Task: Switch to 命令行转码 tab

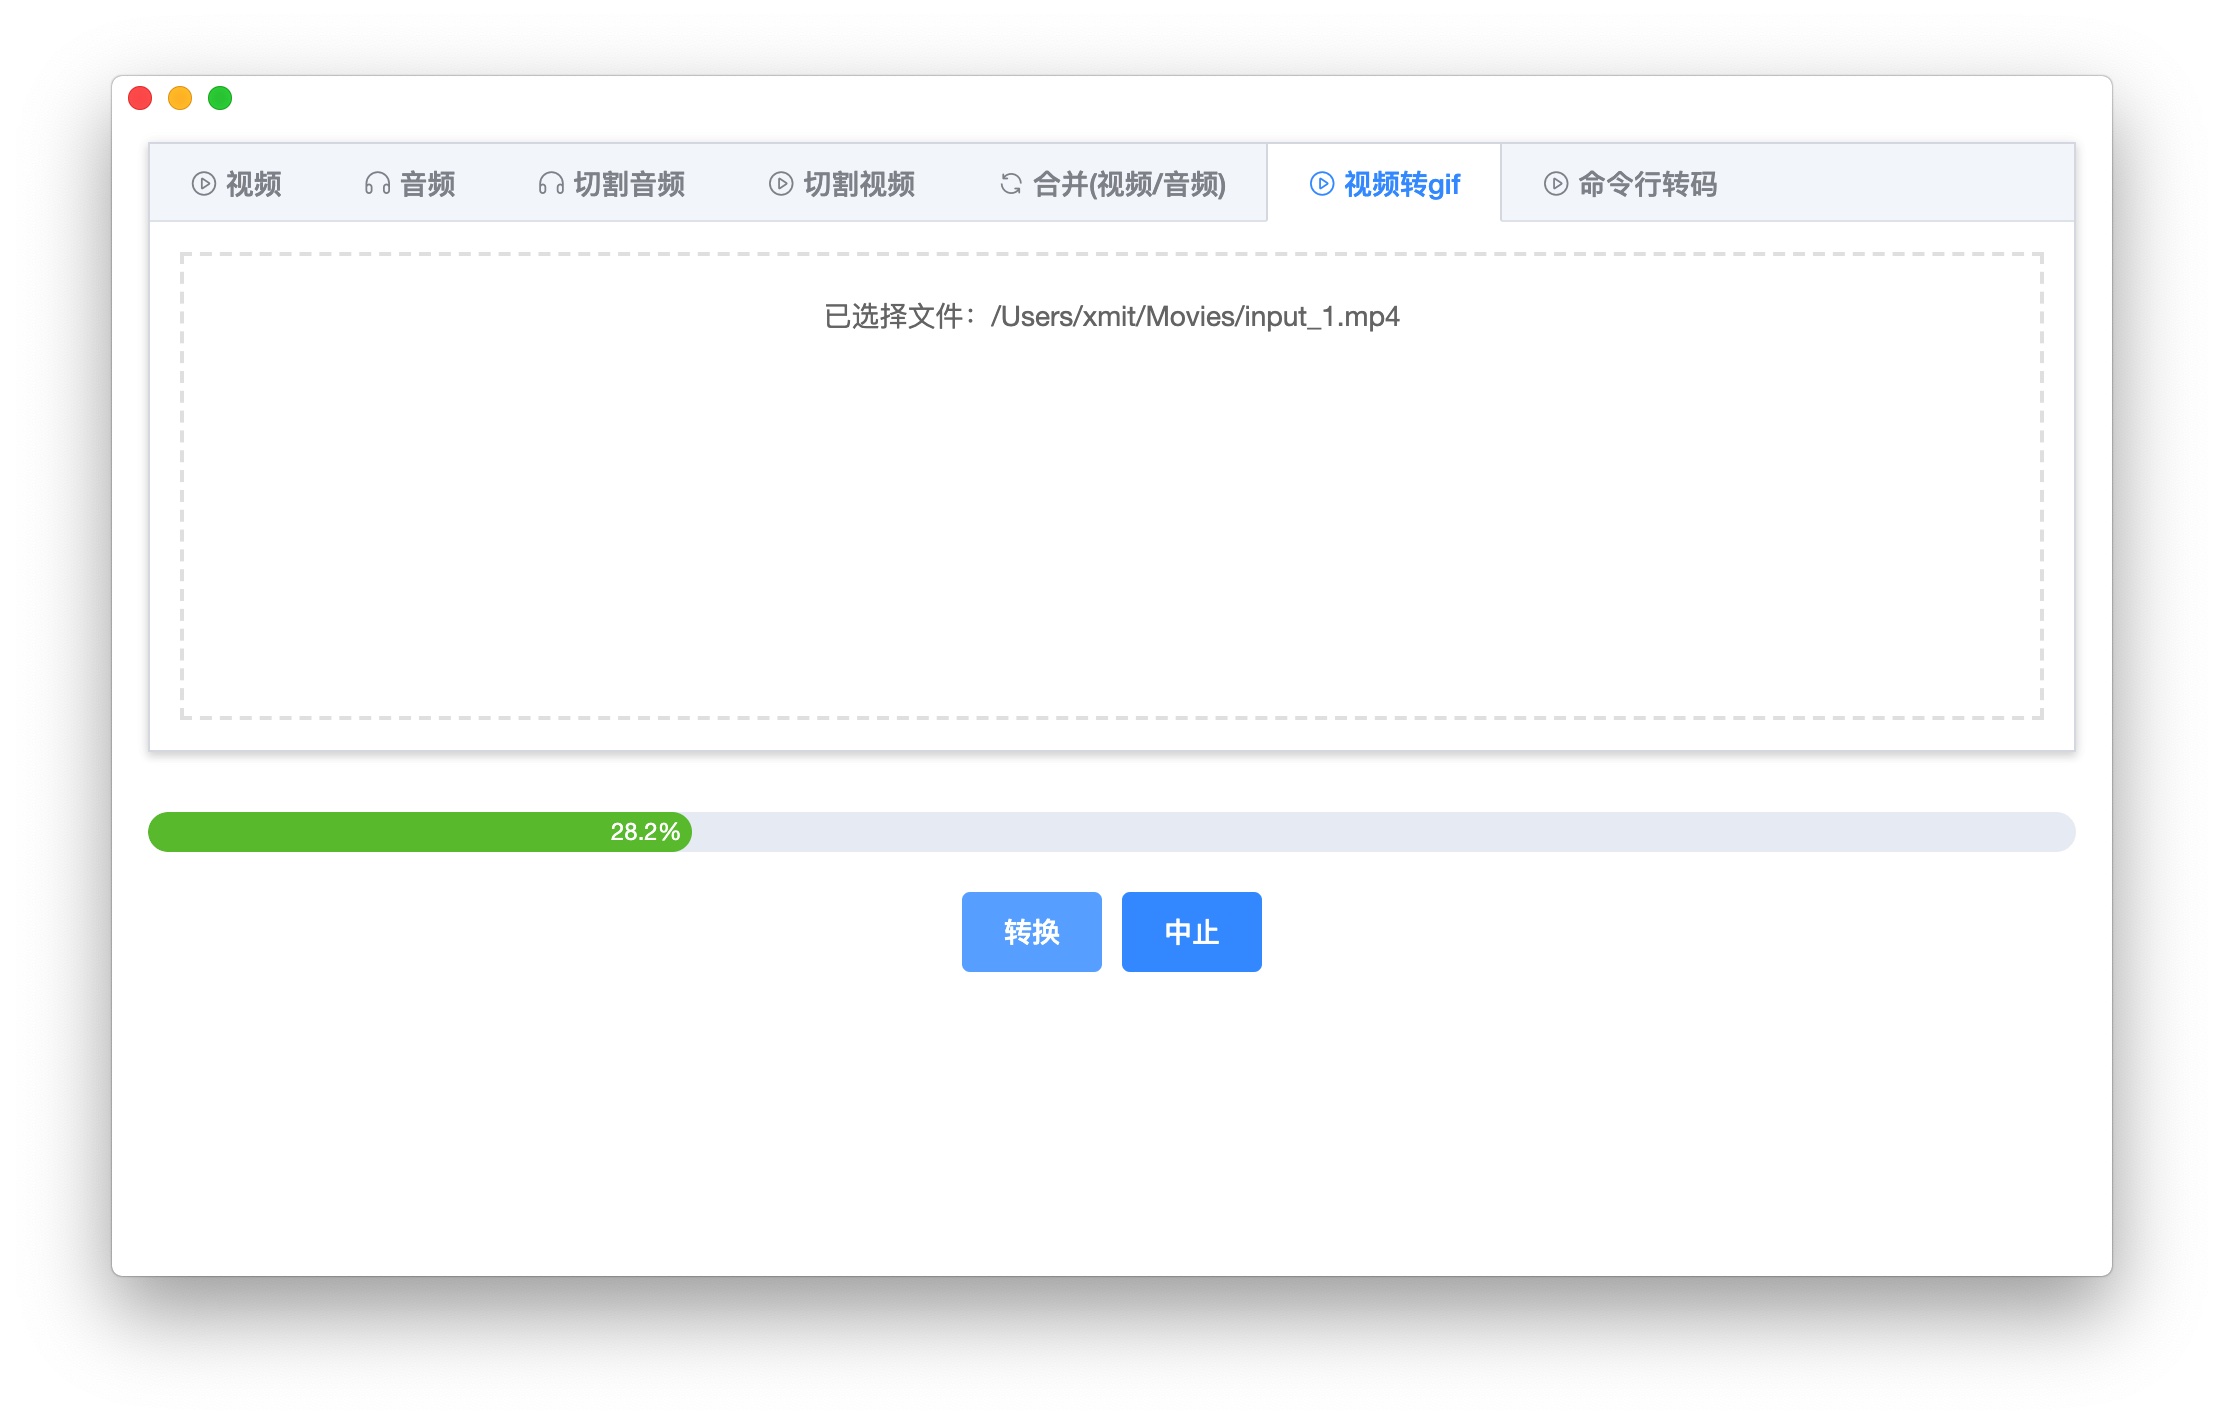Action: coord(1647,184)
